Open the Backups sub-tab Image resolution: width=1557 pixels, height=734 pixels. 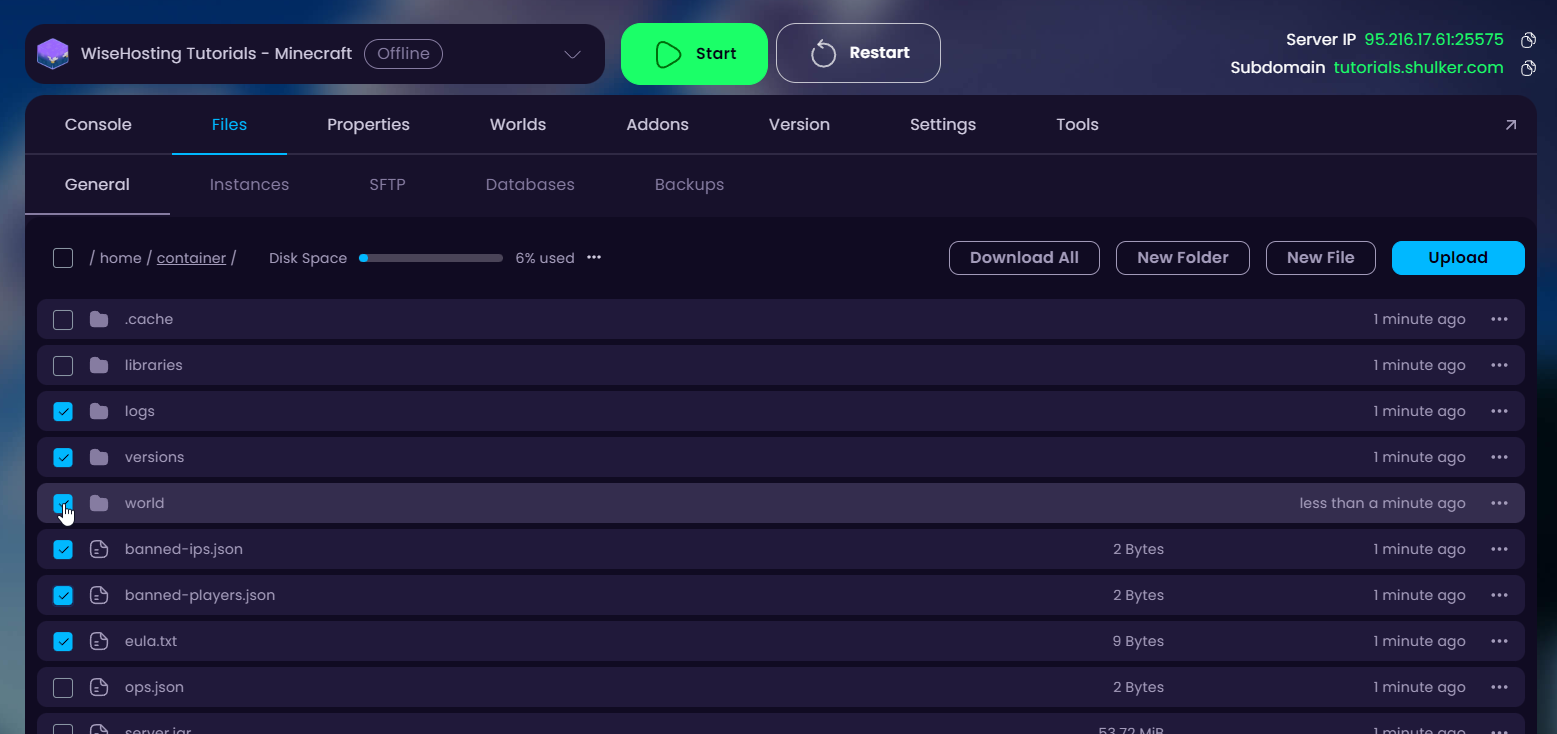click(689, 185)
